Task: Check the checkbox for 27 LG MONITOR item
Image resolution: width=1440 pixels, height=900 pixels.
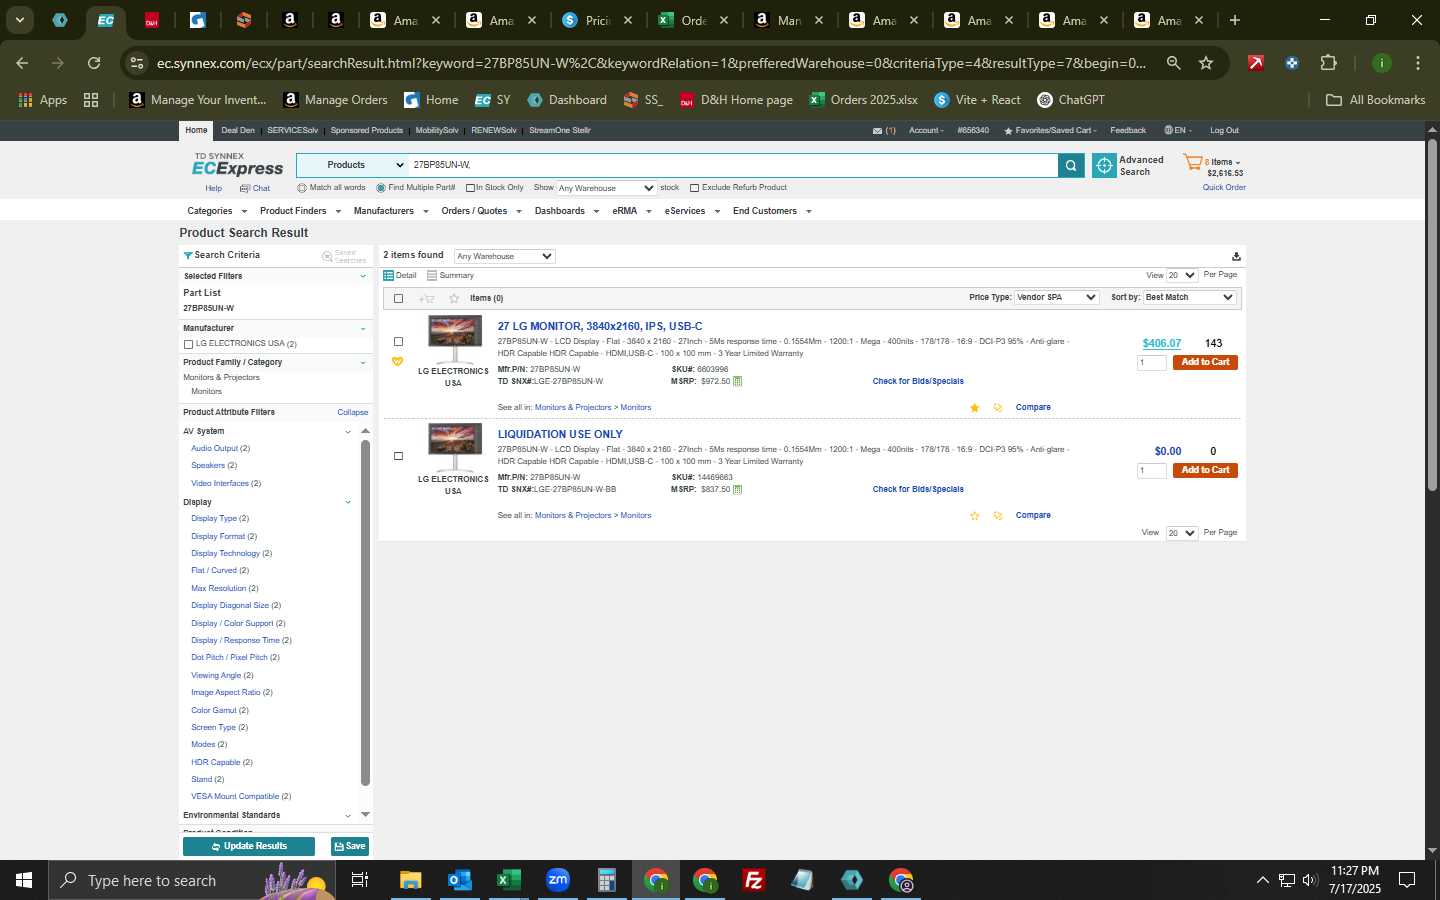Action: click(398, 342)
